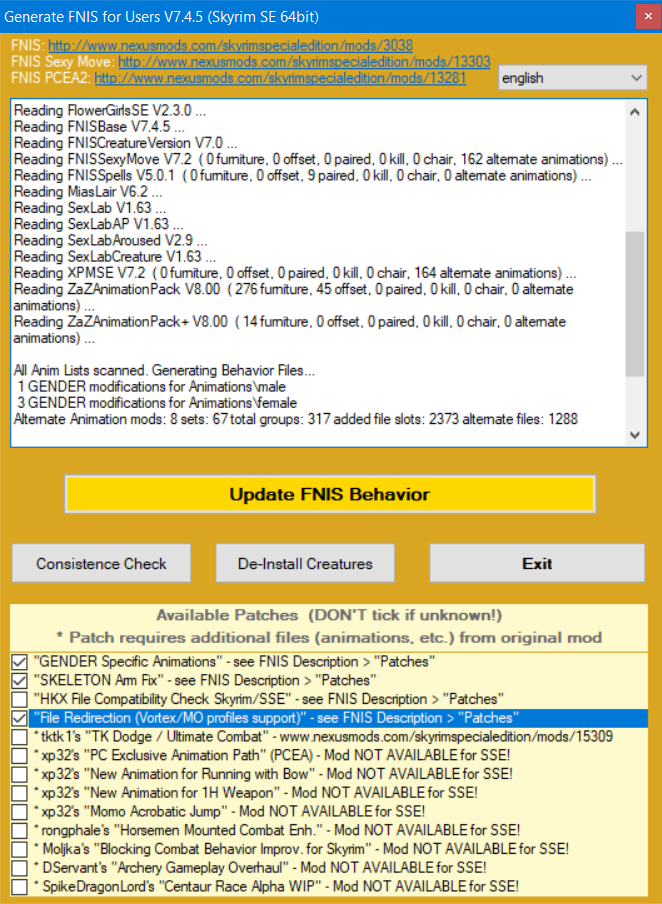Click the Exit button
The image size is (662, 904).
537,563
